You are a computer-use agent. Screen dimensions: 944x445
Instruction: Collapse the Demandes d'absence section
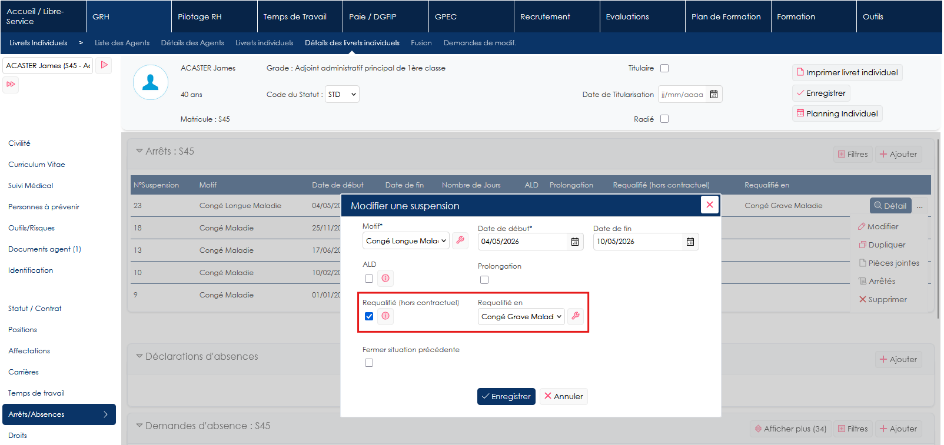[139, 426]
